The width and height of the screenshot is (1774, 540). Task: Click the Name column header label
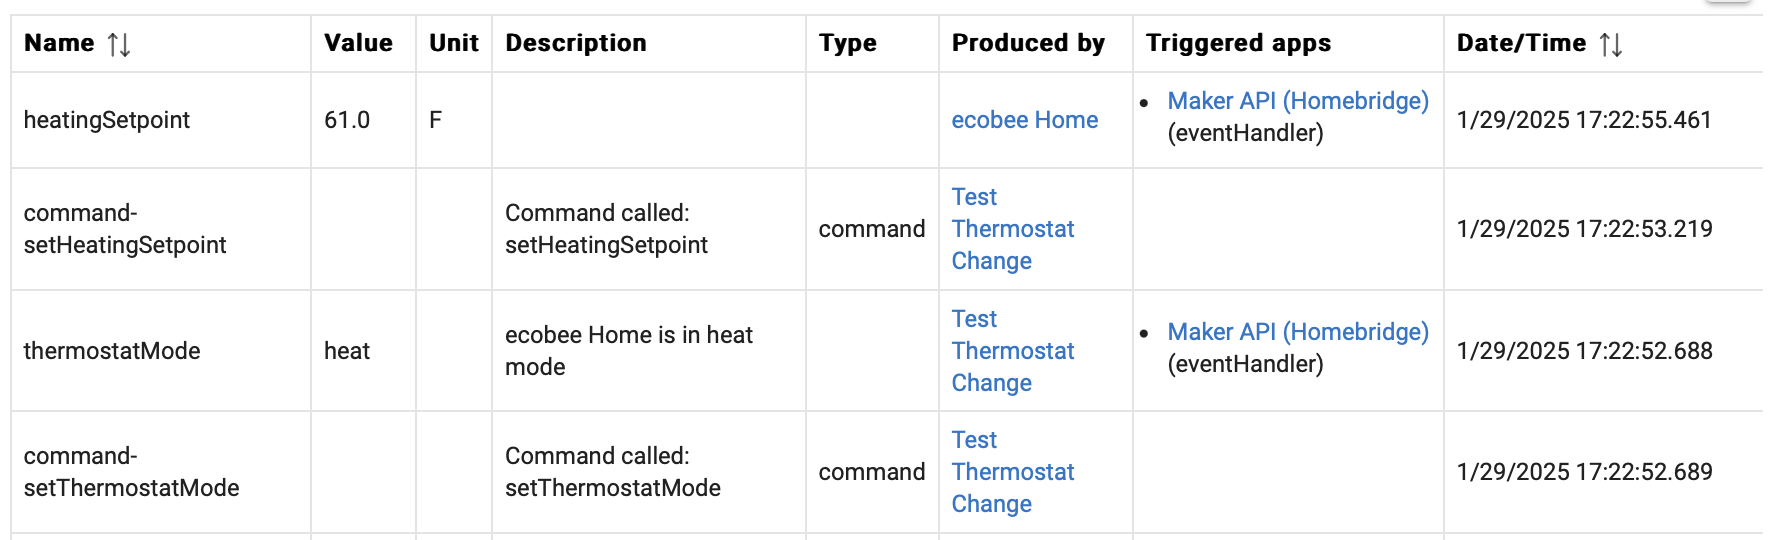(59, 43)
